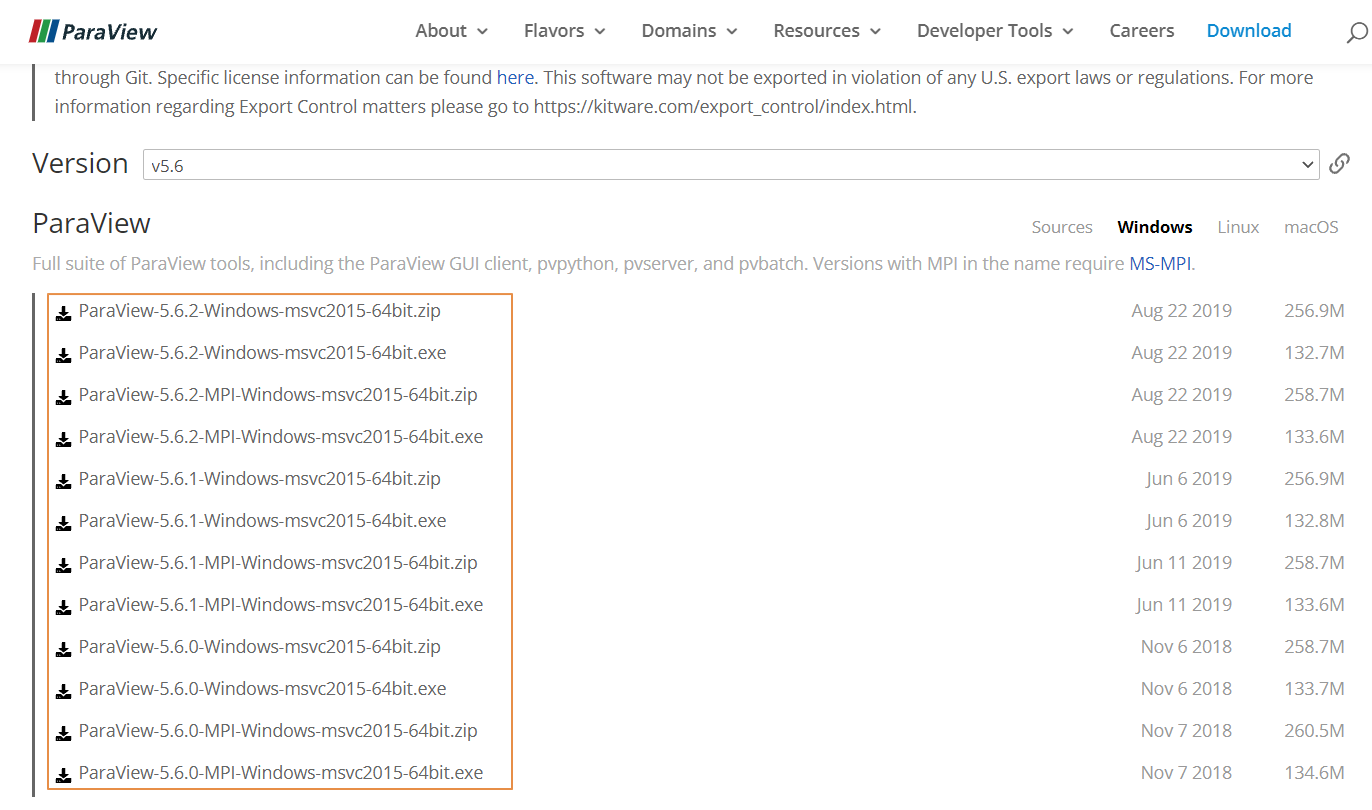
Task: Open the Version v5.6 dropdown
Action: tap(731, 165)
